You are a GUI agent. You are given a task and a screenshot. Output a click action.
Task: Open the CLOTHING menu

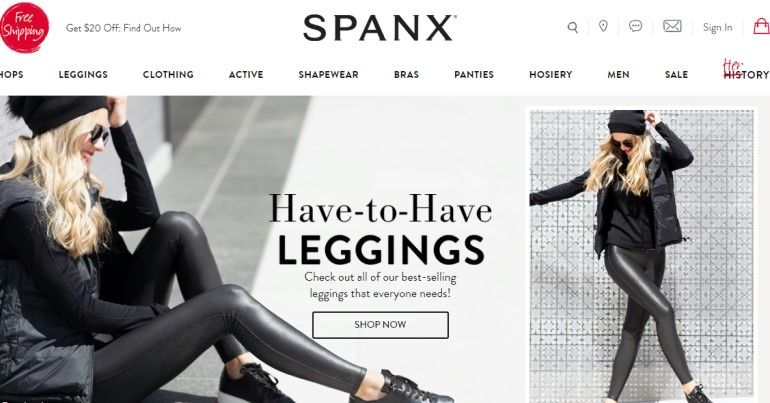click(168, 75)
